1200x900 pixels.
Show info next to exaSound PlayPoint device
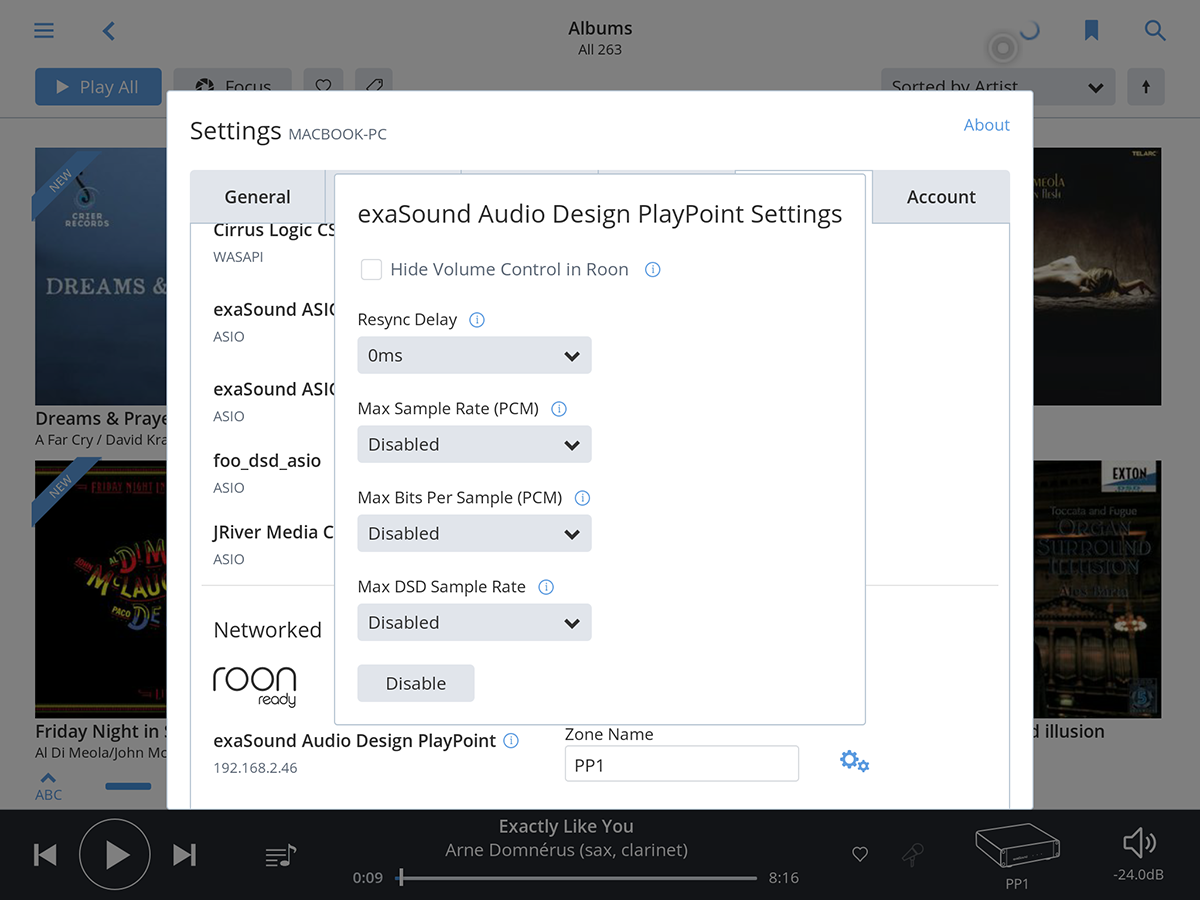[x=511, y=741]
